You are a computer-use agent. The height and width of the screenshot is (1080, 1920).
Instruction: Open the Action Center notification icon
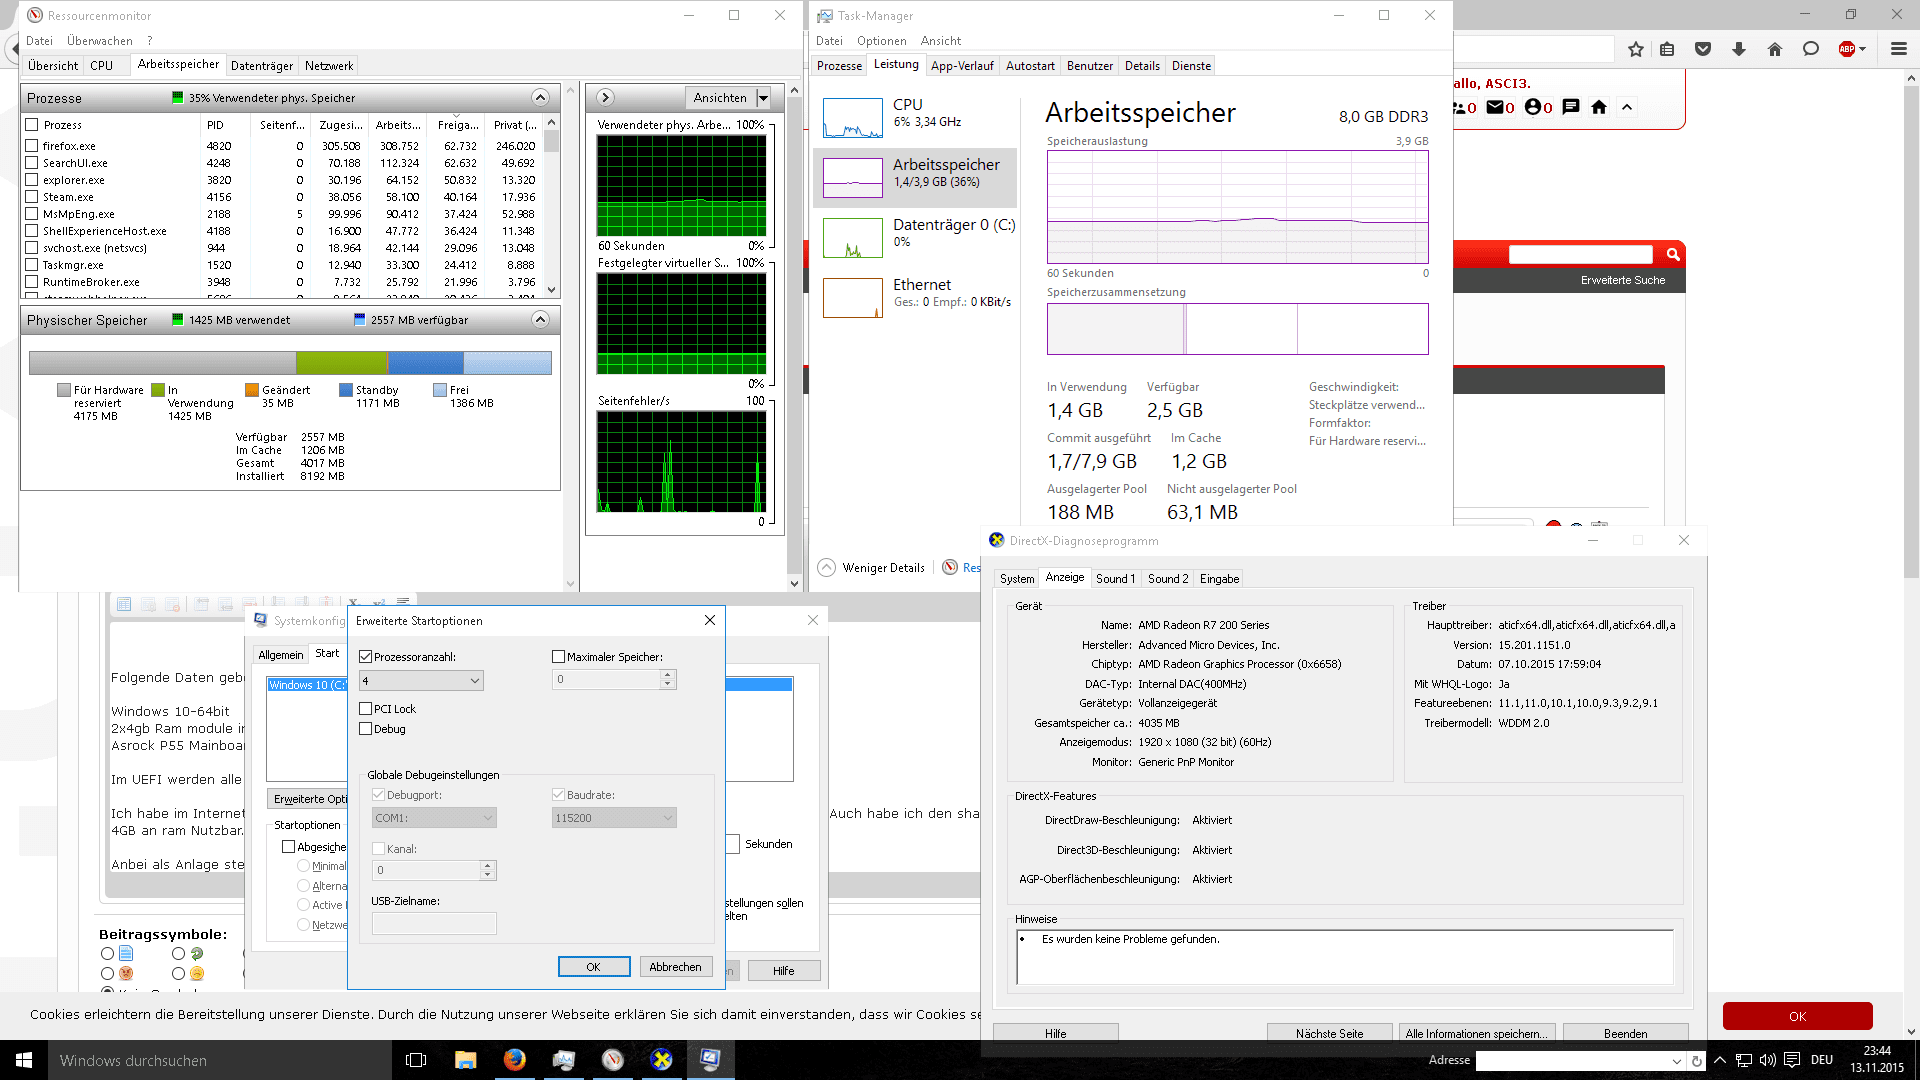tap(1792, 1060)
